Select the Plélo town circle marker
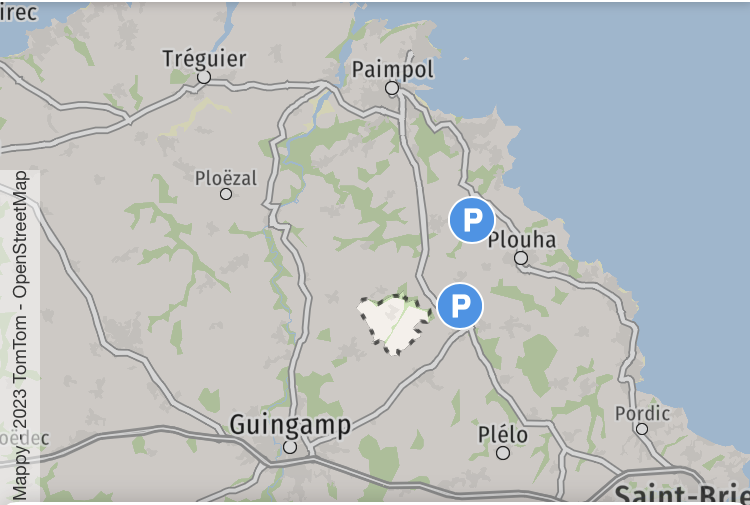750x505 pixels. click(x=503, y=453)
